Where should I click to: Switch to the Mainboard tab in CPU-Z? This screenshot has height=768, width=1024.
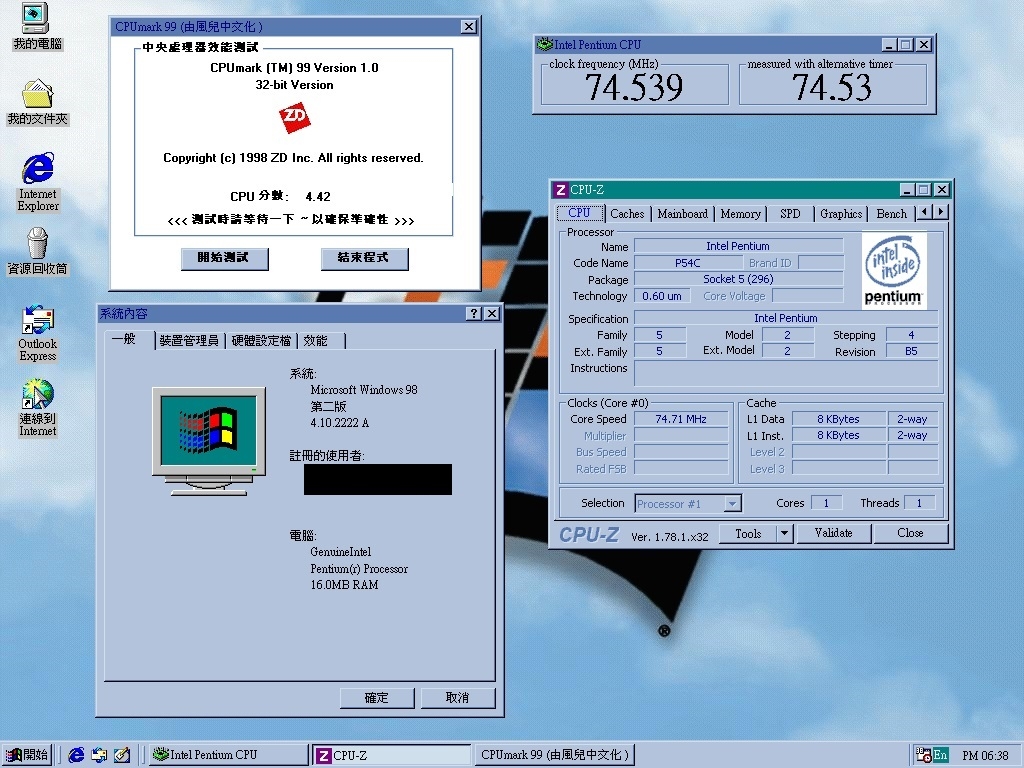[682, 214]
